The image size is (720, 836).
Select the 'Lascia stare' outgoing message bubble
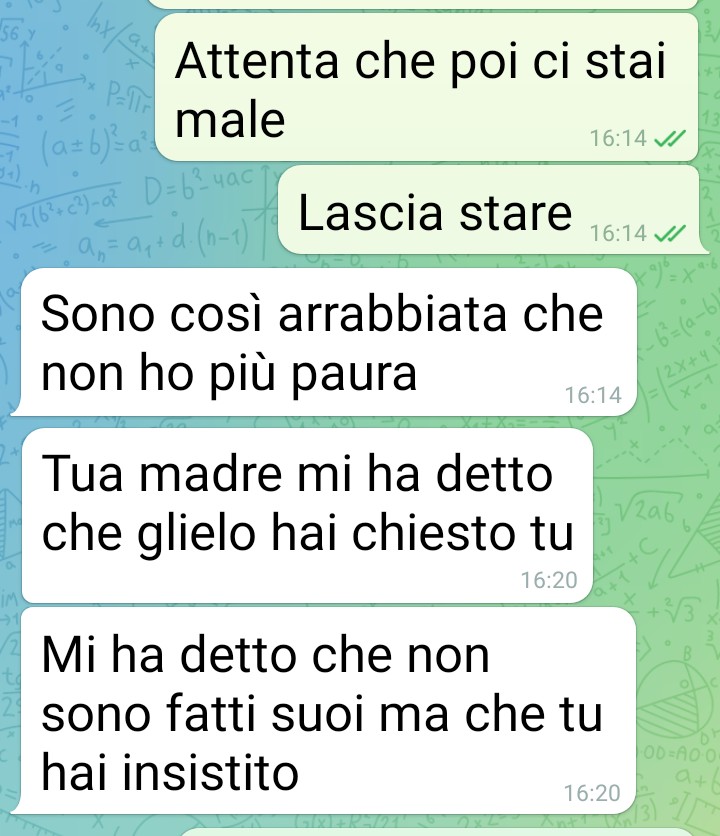[x=491, y=210]
